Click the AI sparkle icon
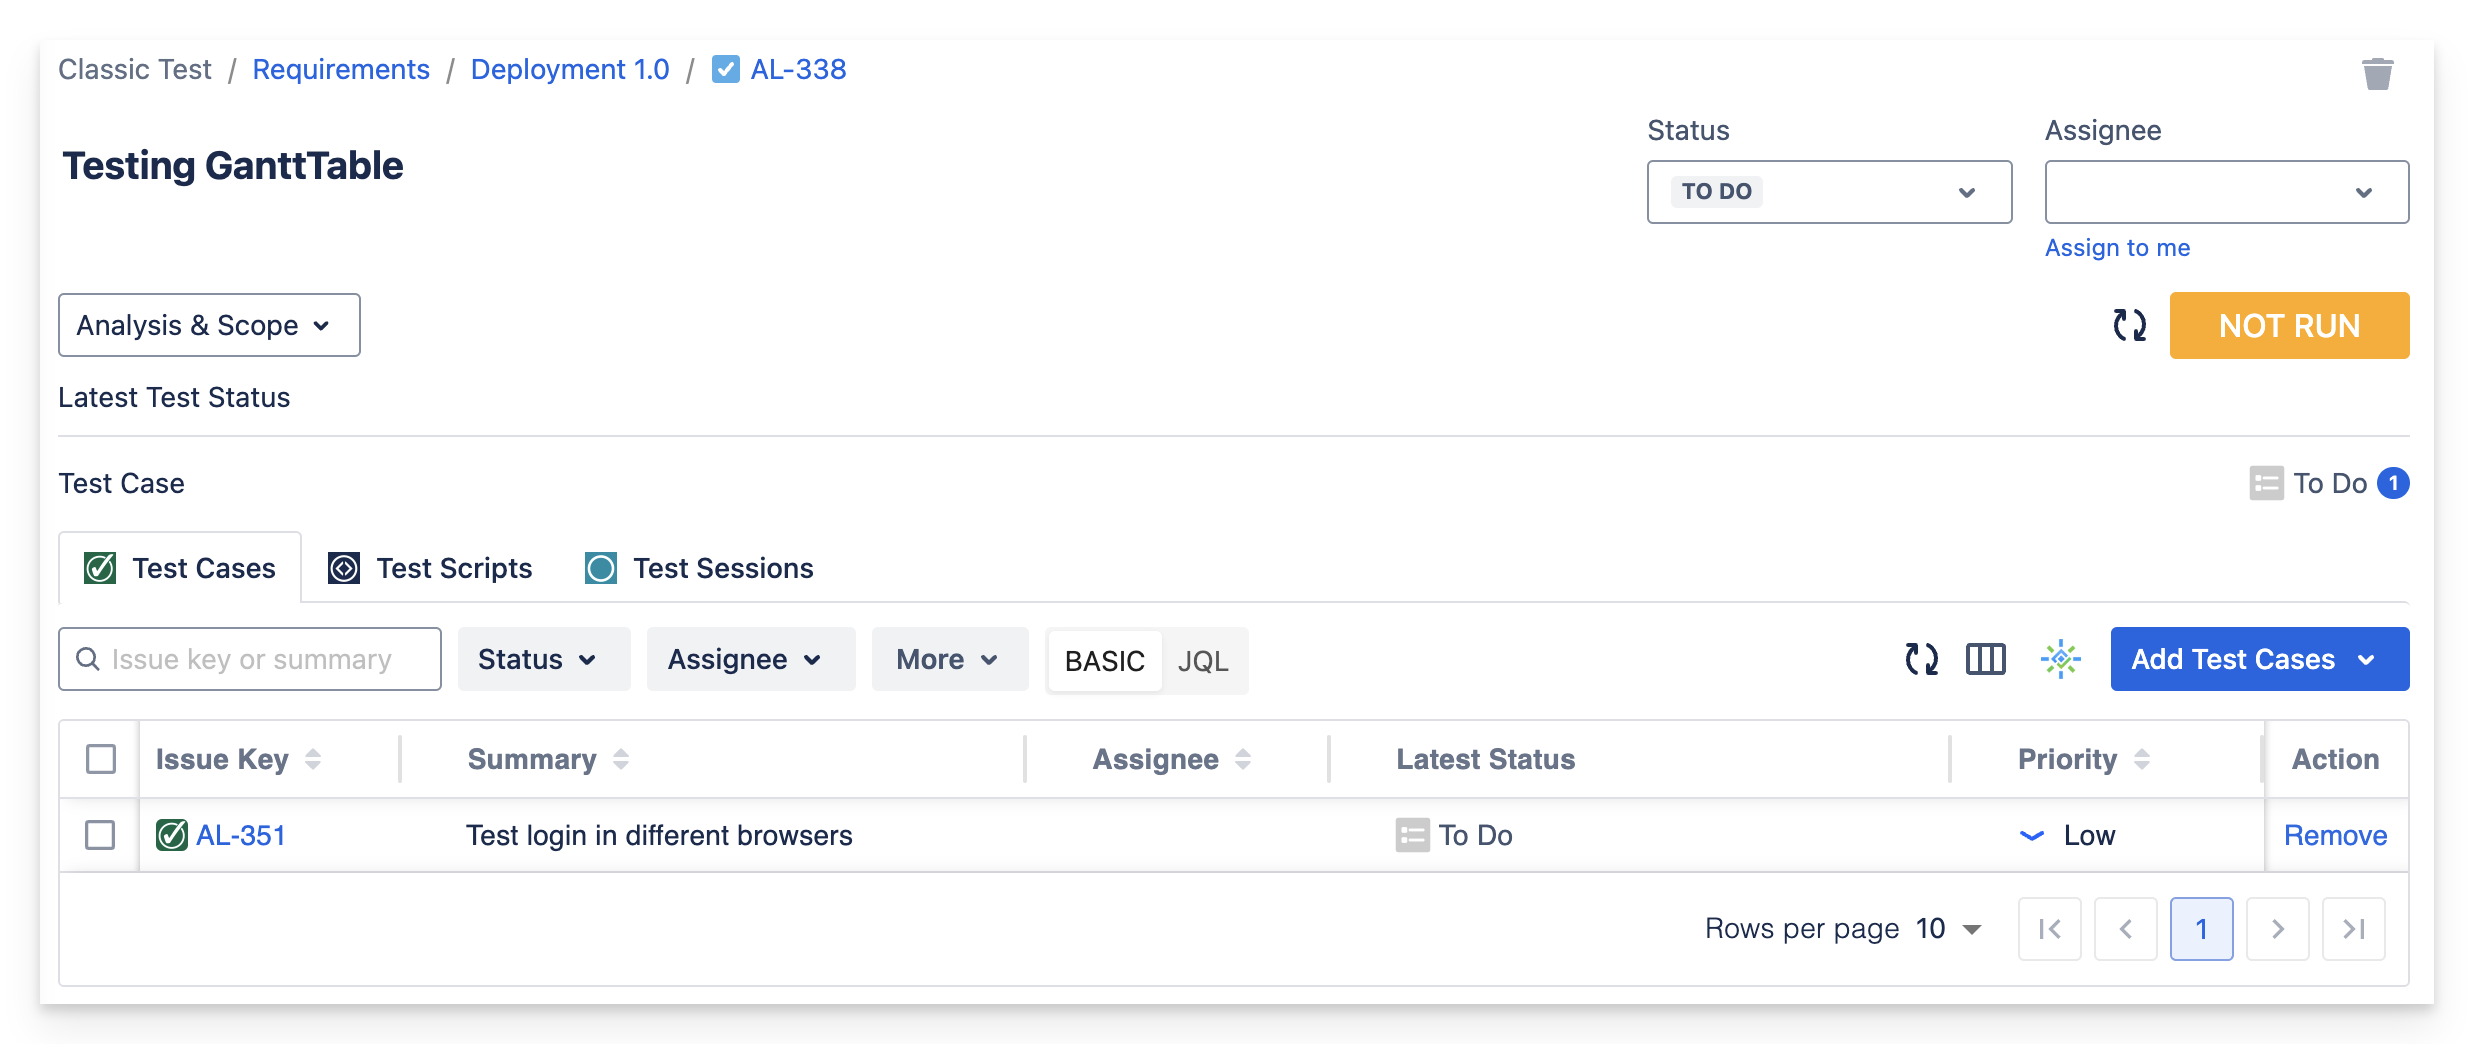 [x=2060, y=659]
